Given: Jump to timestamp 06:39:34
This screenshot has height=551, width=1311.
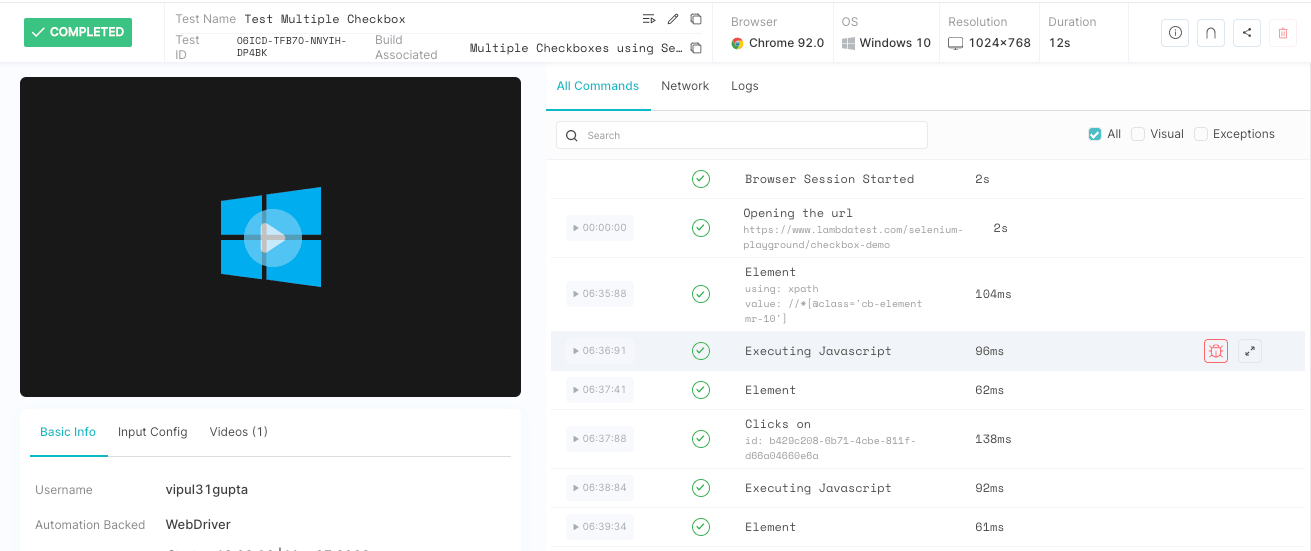Looking at the screenshot, I should (600, 527).
